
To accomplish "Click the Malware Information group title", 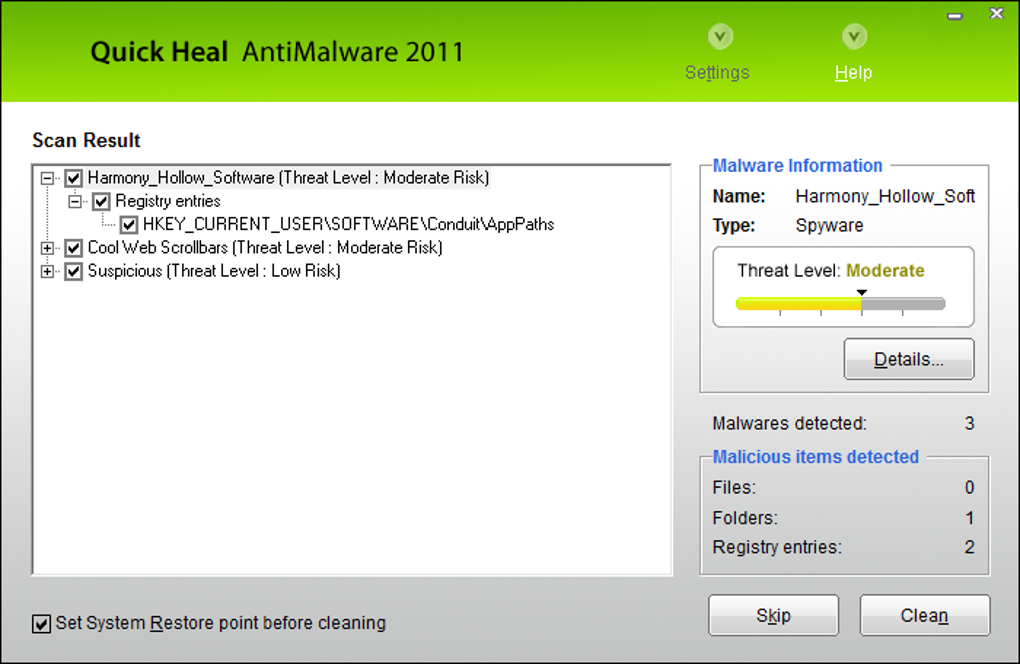I will pos(798,166).
